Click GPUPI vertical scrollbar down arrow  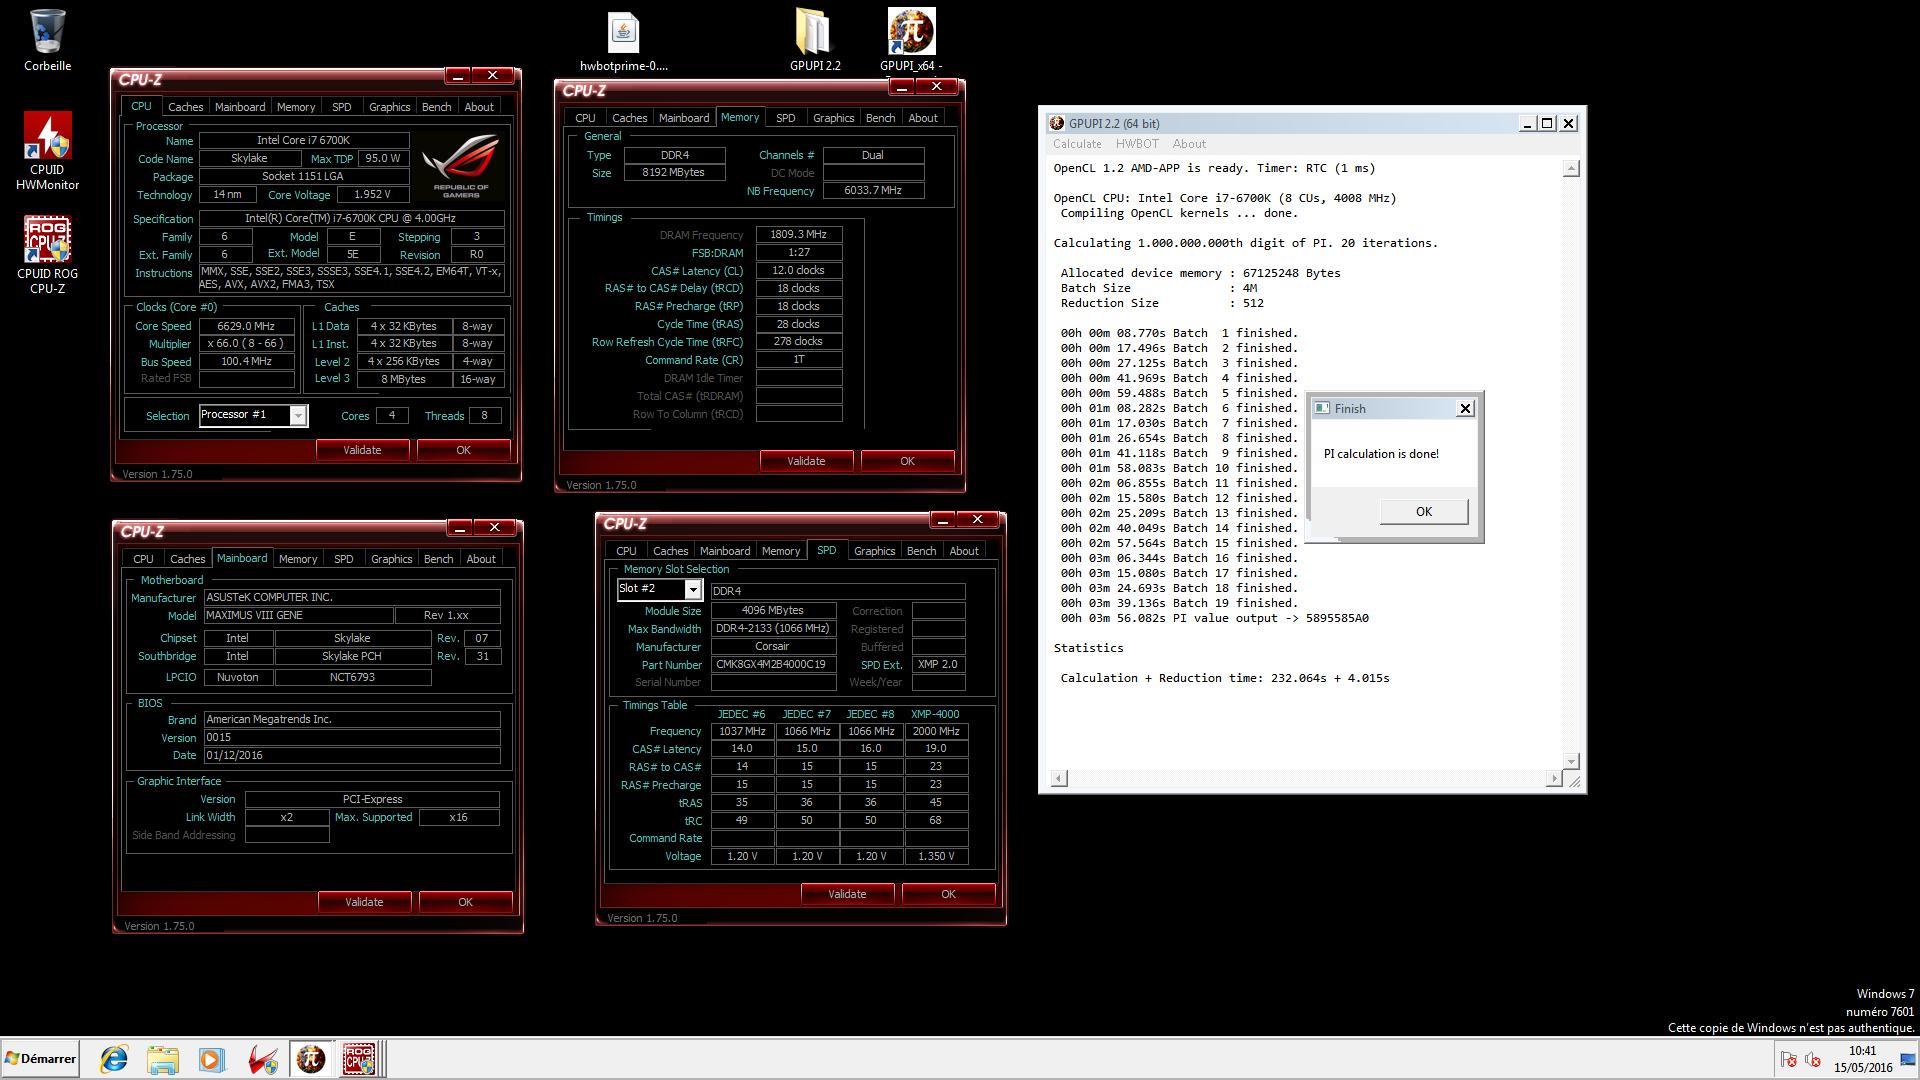click(1571, 761)
